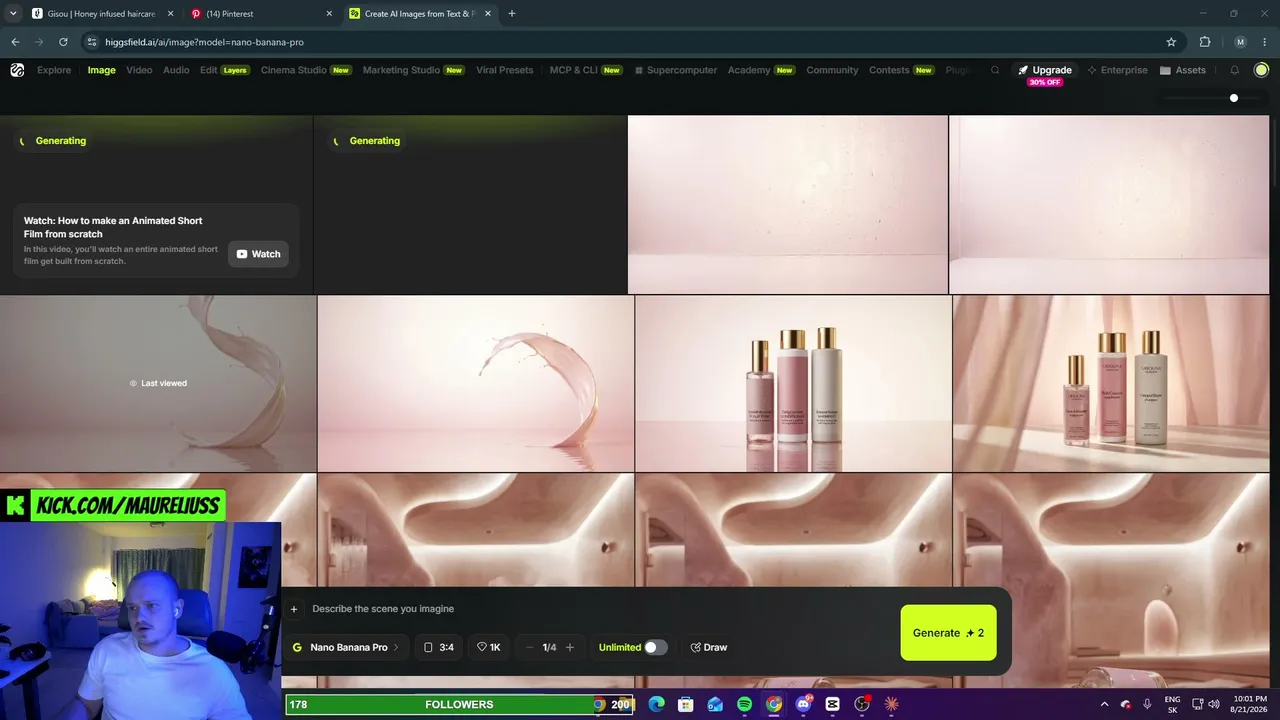Click the microphone icon in the system tray
1280x720 pixels.
(x=1147, y=704)
